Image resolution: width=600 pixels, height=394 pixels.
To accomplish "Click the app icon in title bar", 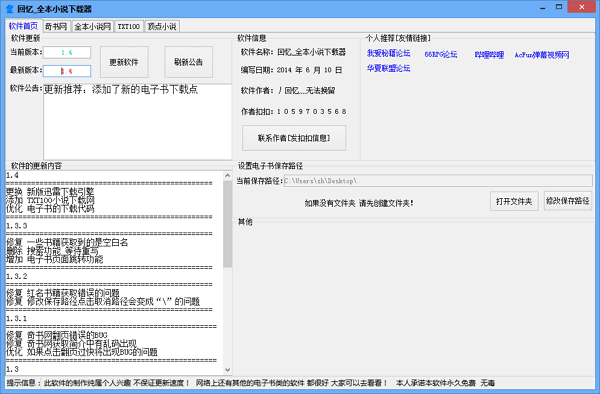I will click(x=10, y=8).
